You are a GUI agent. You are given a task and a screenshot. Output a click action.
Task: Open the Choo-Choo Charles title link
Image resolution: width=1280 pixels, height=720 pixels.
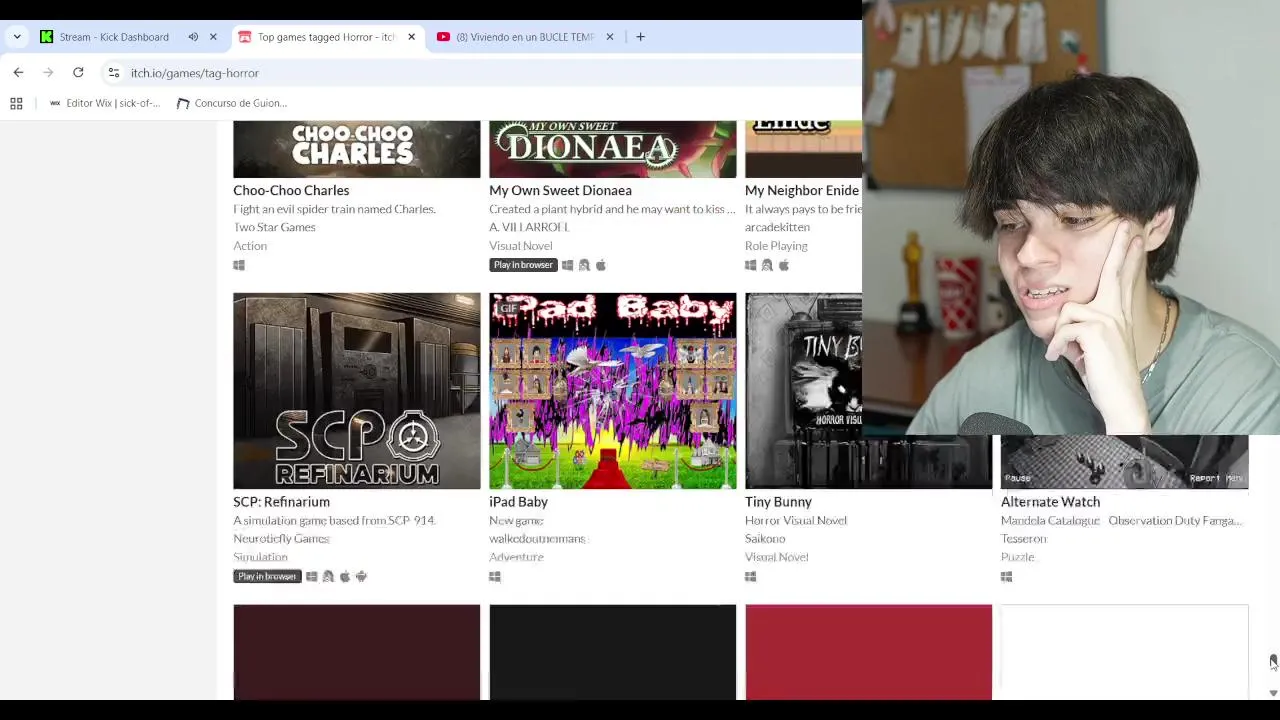click(291, 190)
